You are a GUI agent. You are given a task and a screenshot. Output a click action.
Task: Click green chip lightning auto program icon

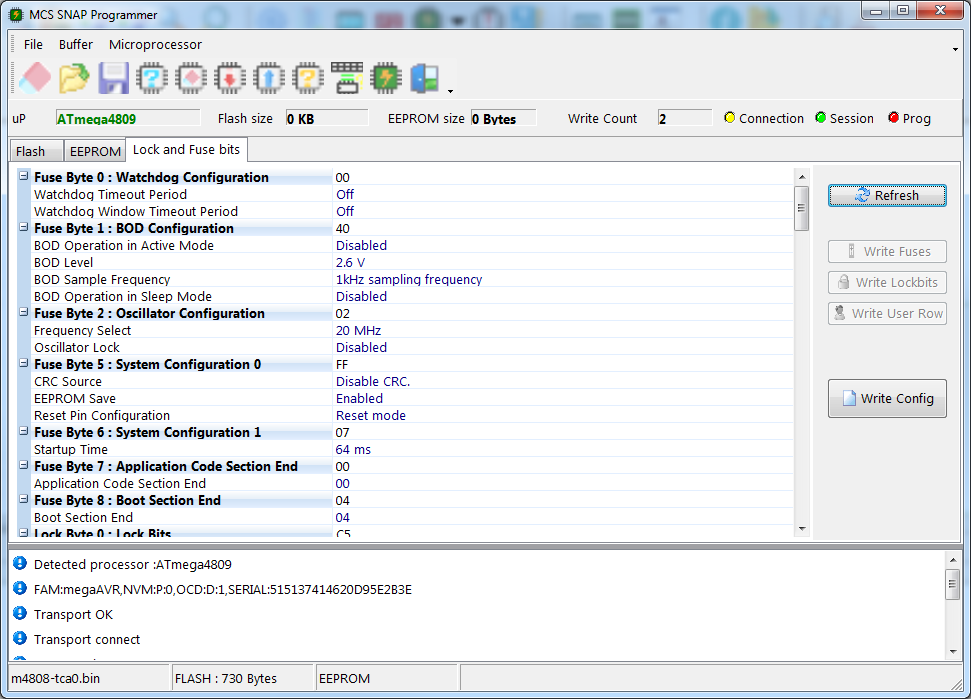coord(386,78)
